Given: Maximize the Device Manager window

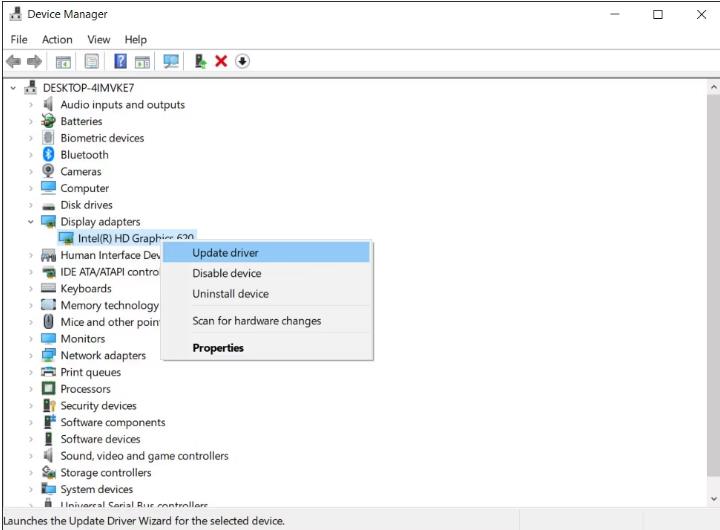Looking at the screenshot, I should [x=658, y=14].
